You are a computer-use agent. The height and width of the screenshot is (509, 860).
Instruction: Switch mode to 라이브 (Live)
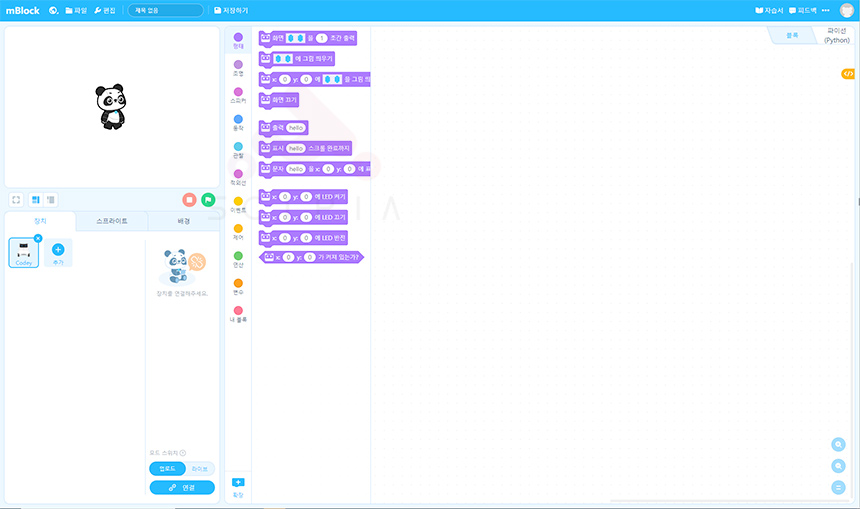click(200, 468)
